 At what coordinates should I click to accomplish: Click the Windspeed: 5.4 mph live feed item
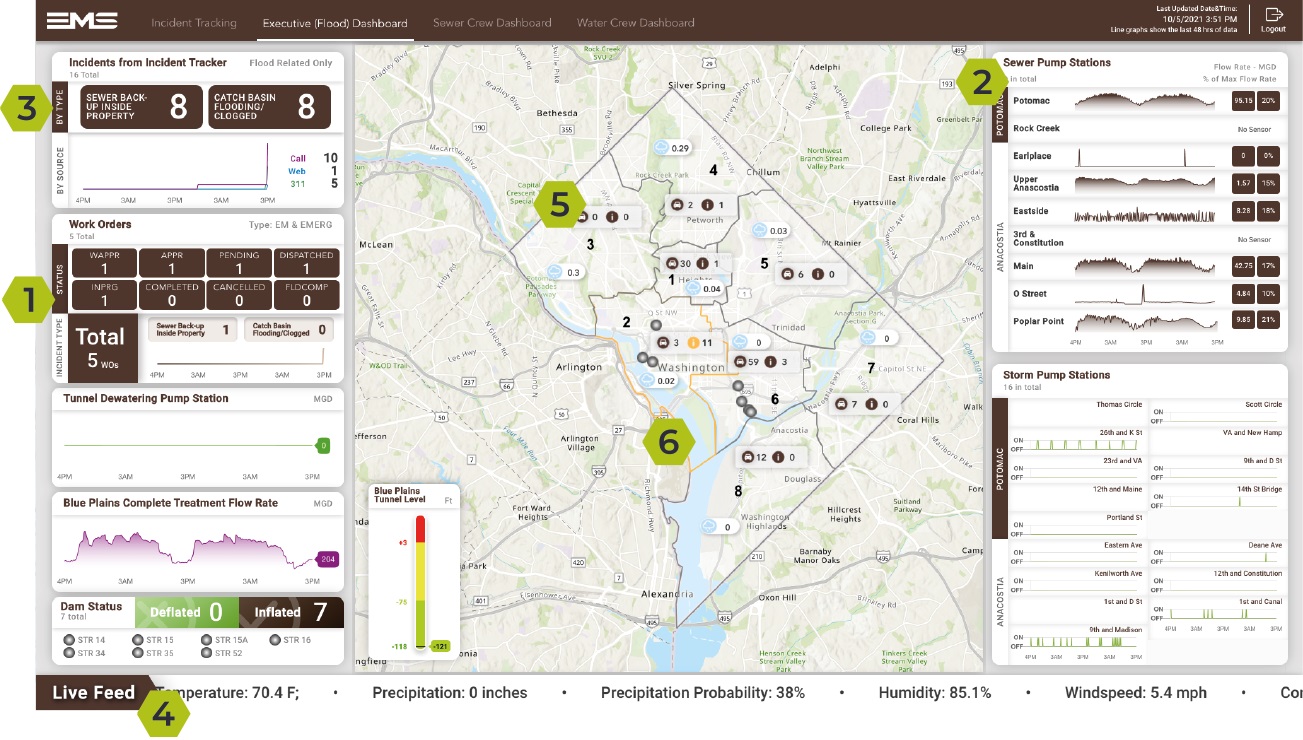pyautogui.click(x=1135, y=692)
